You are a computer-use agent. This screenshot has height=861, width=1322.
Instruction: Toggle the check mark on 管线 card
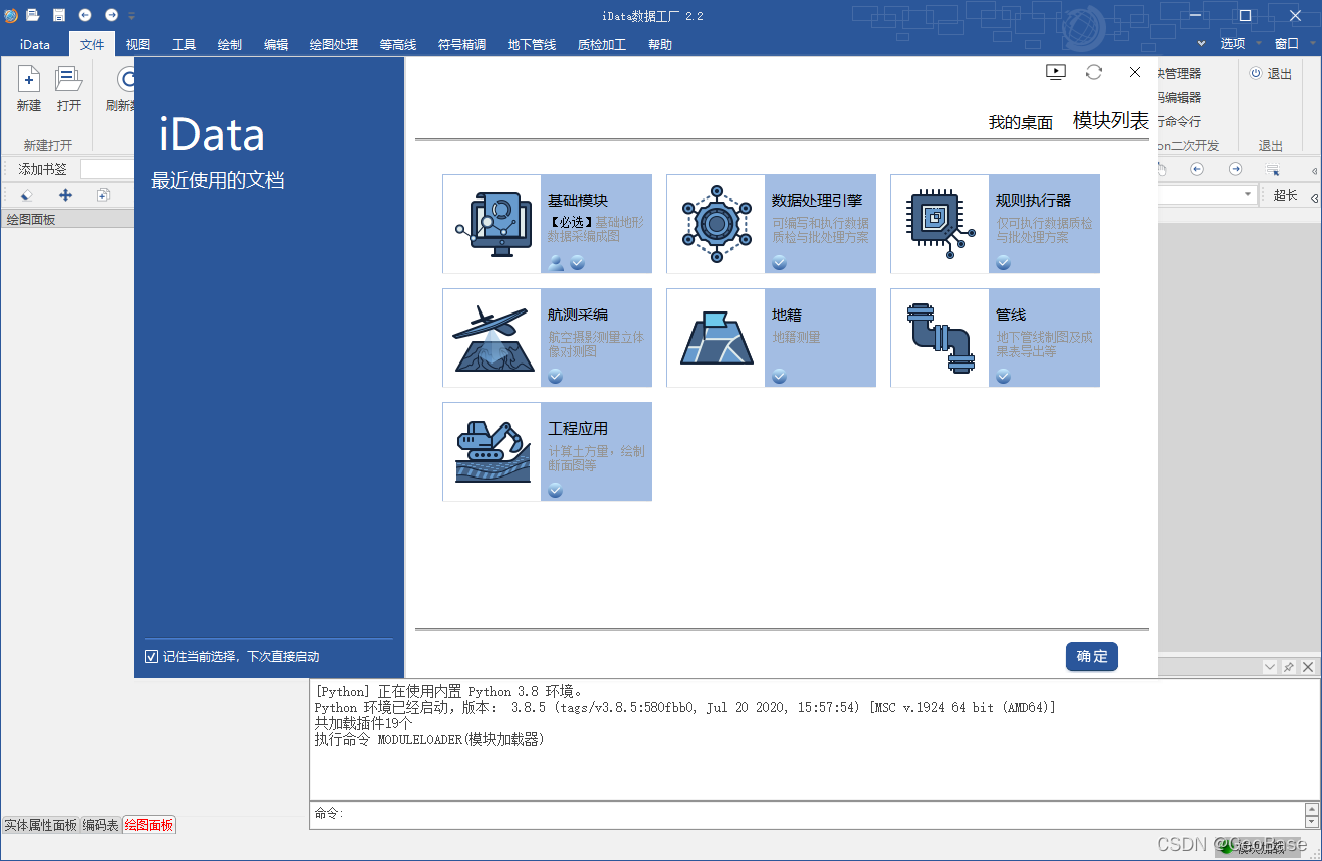tap(1004, 377)
